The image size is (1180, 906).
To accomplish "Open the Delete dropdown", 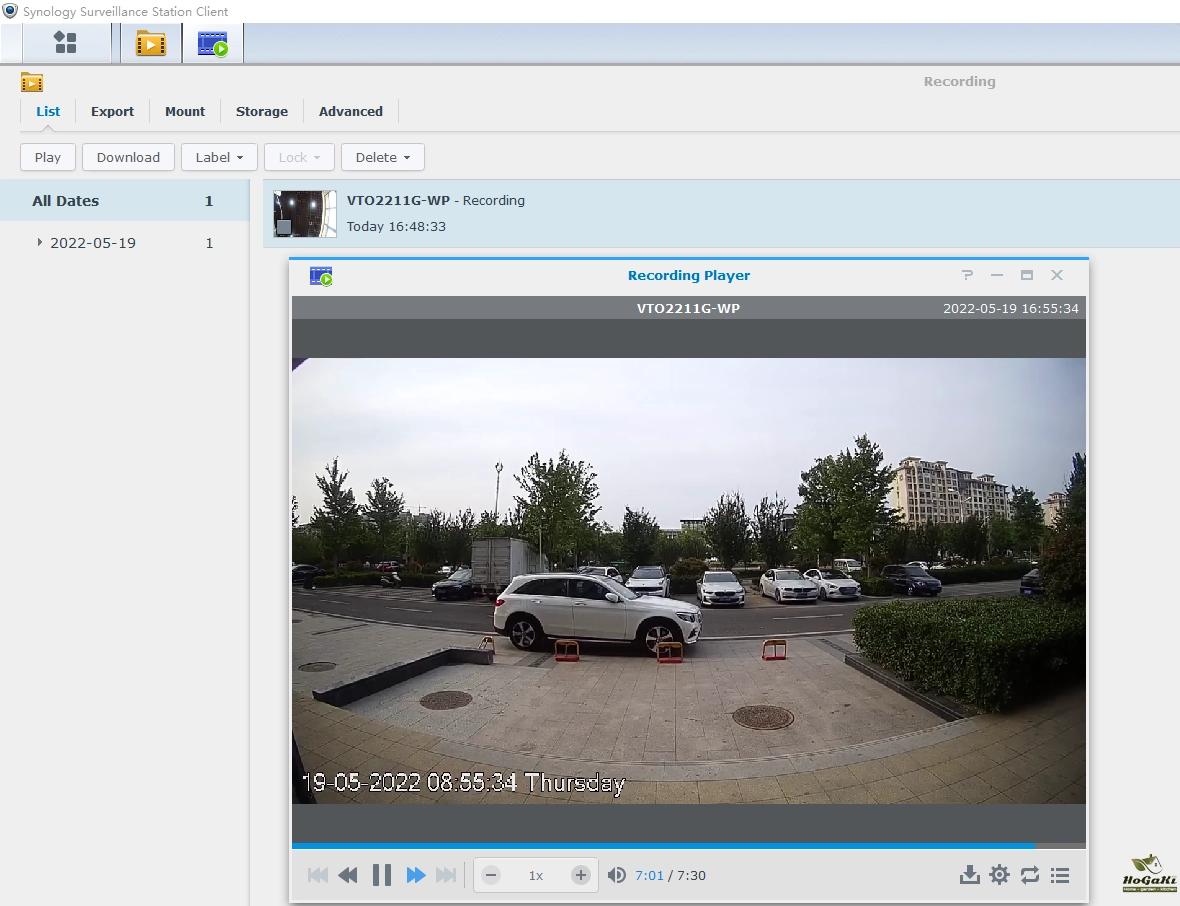I will click(x=382, y=157).
